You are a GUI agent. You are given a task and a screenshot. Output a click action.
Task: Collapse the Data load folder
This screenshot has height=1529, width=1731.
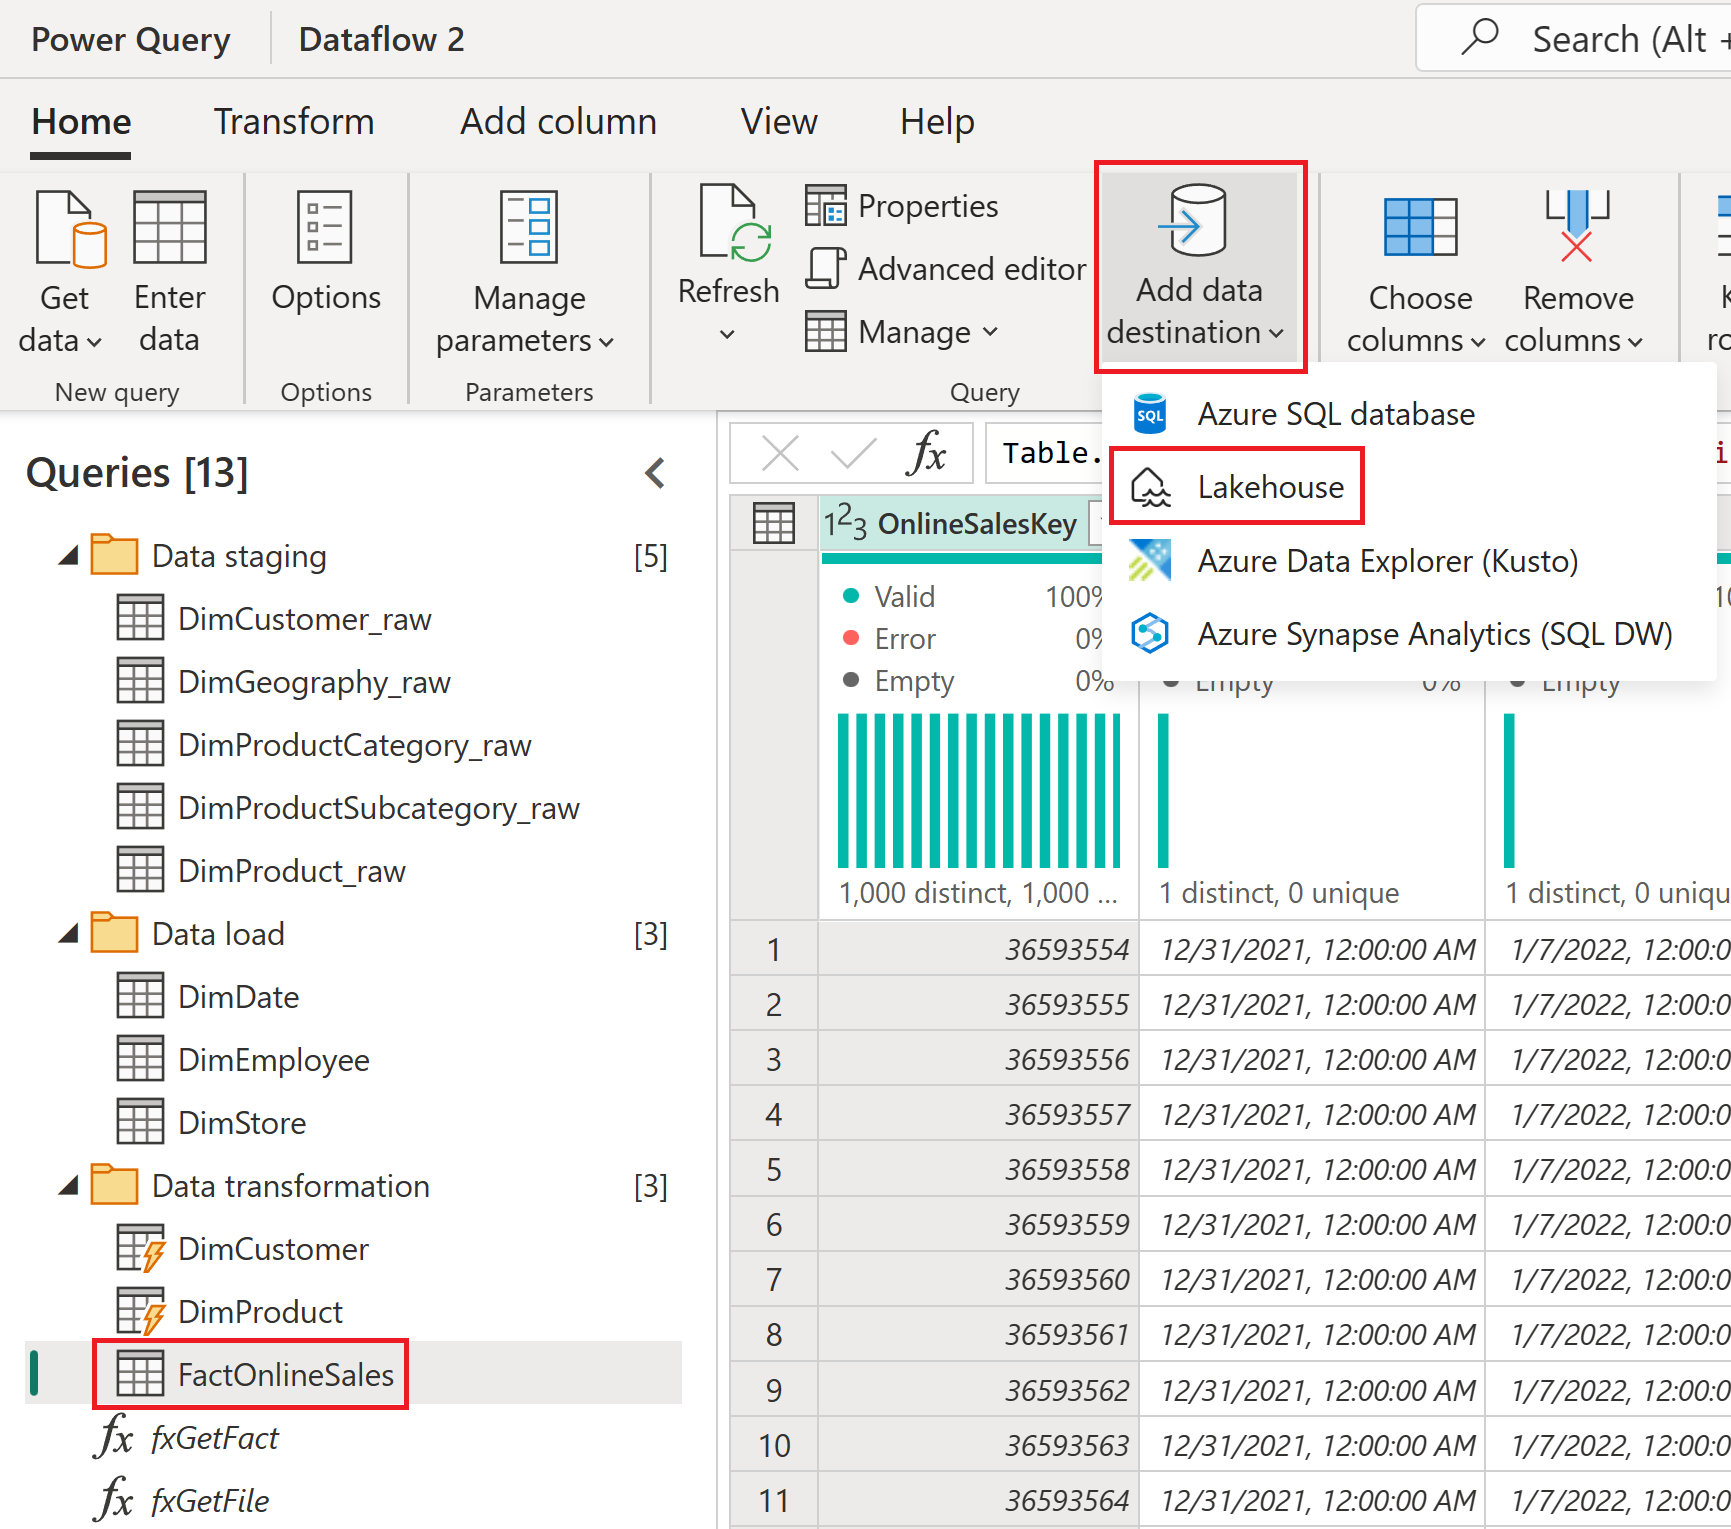pos(68,934)
